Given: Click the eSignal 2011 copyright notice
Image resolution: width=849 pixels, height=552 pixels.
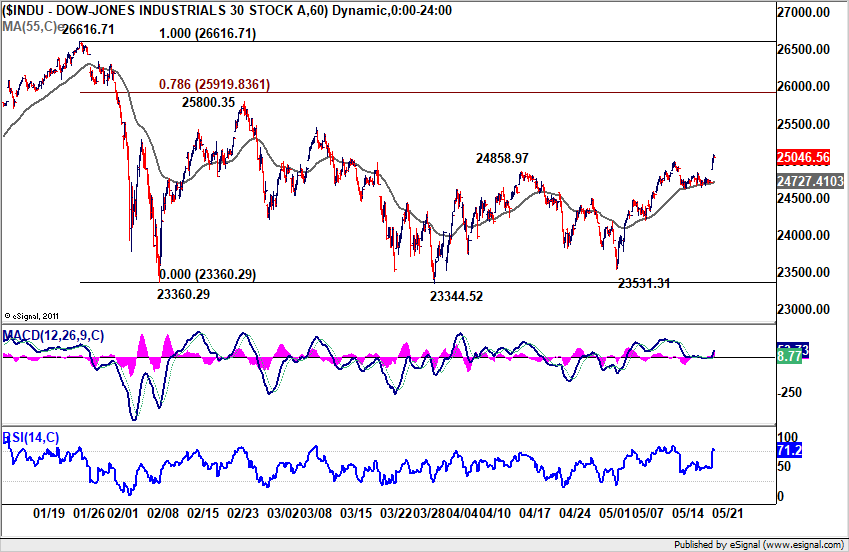Looking at the screenshot, I should (31, 316).
